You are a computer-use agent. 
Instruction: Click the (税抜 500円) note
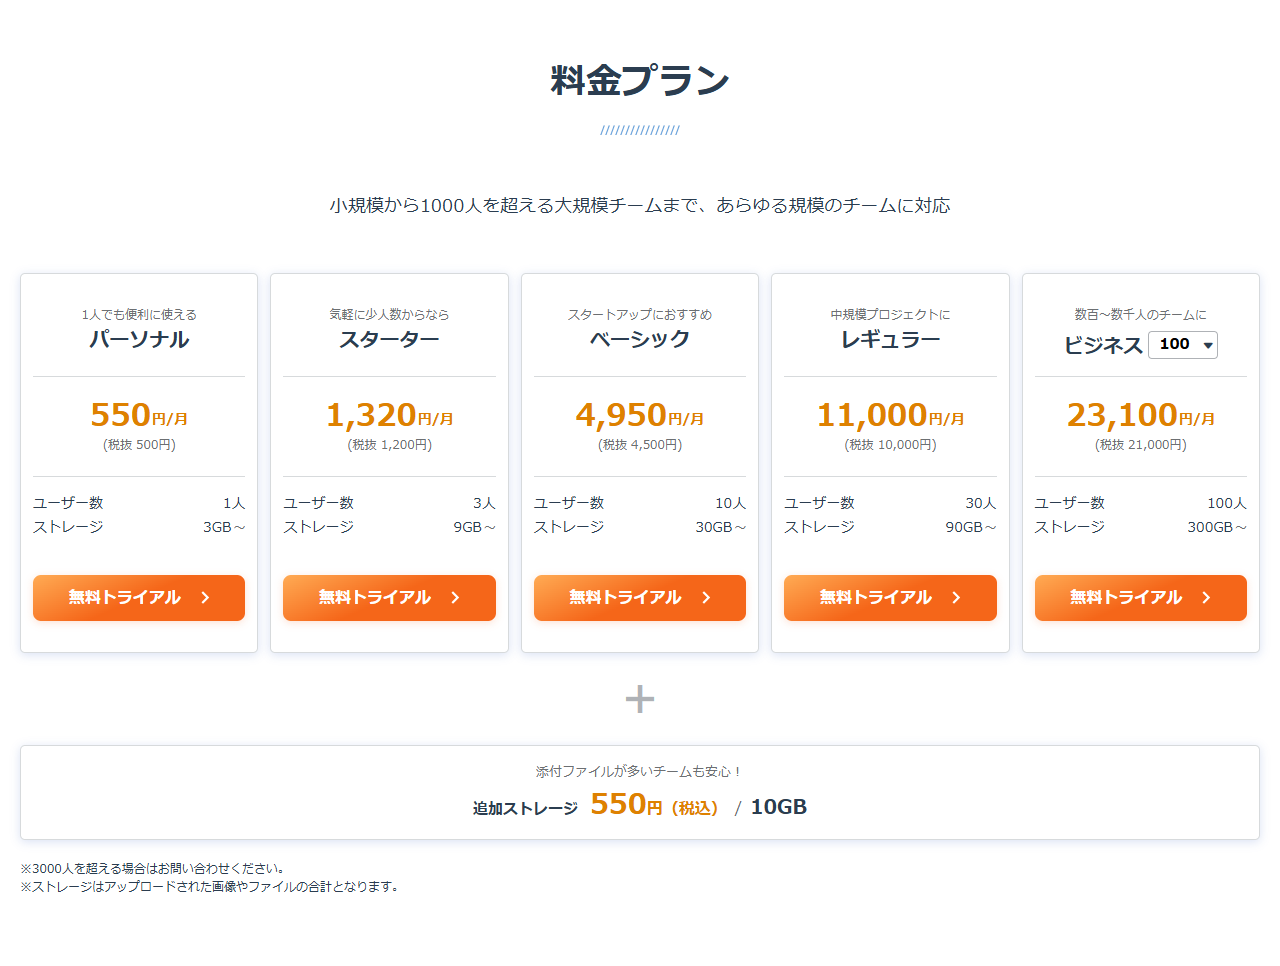click(x=139, y=445)
